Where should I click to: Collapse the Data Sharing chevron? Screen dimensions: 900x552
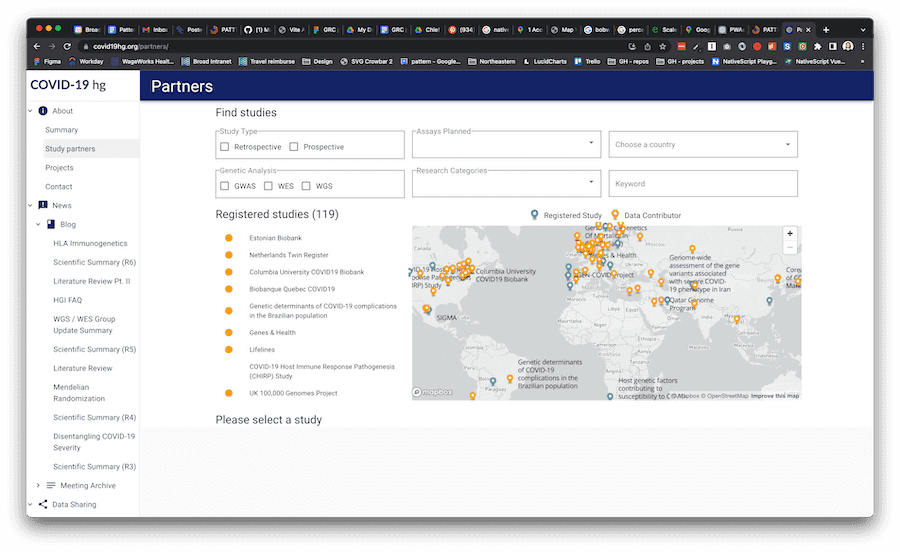pos(30,504)
